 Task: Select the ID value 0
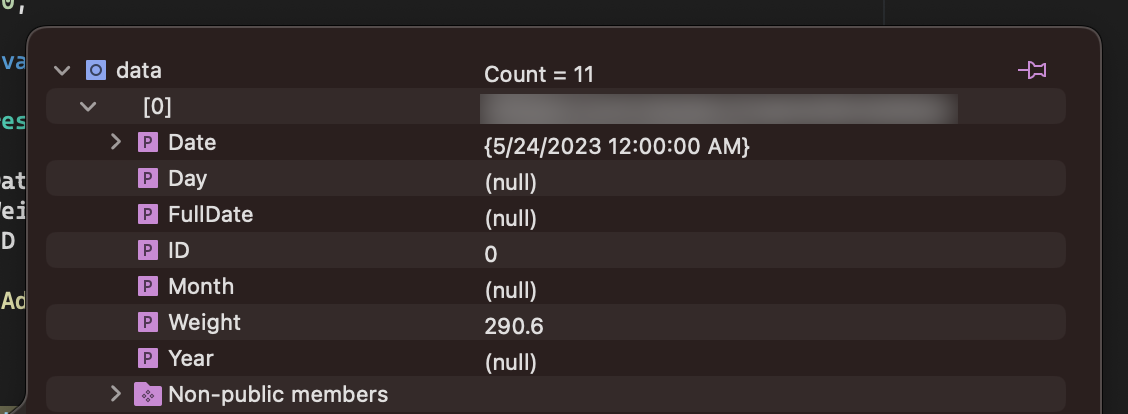coord(491,255)
